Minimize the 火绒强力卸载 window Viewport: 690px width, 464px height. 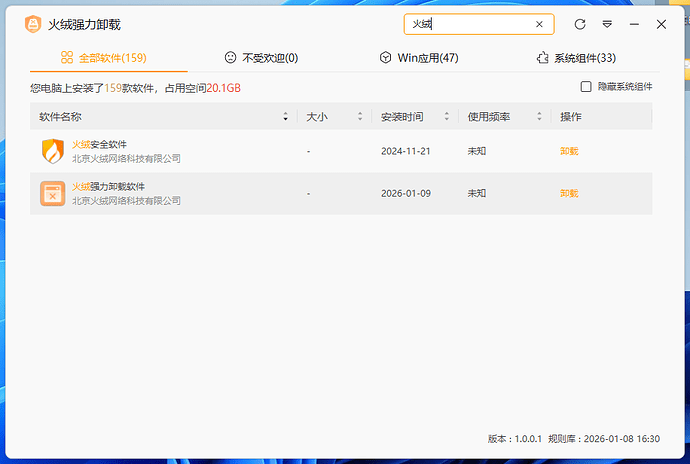point(634,24)
